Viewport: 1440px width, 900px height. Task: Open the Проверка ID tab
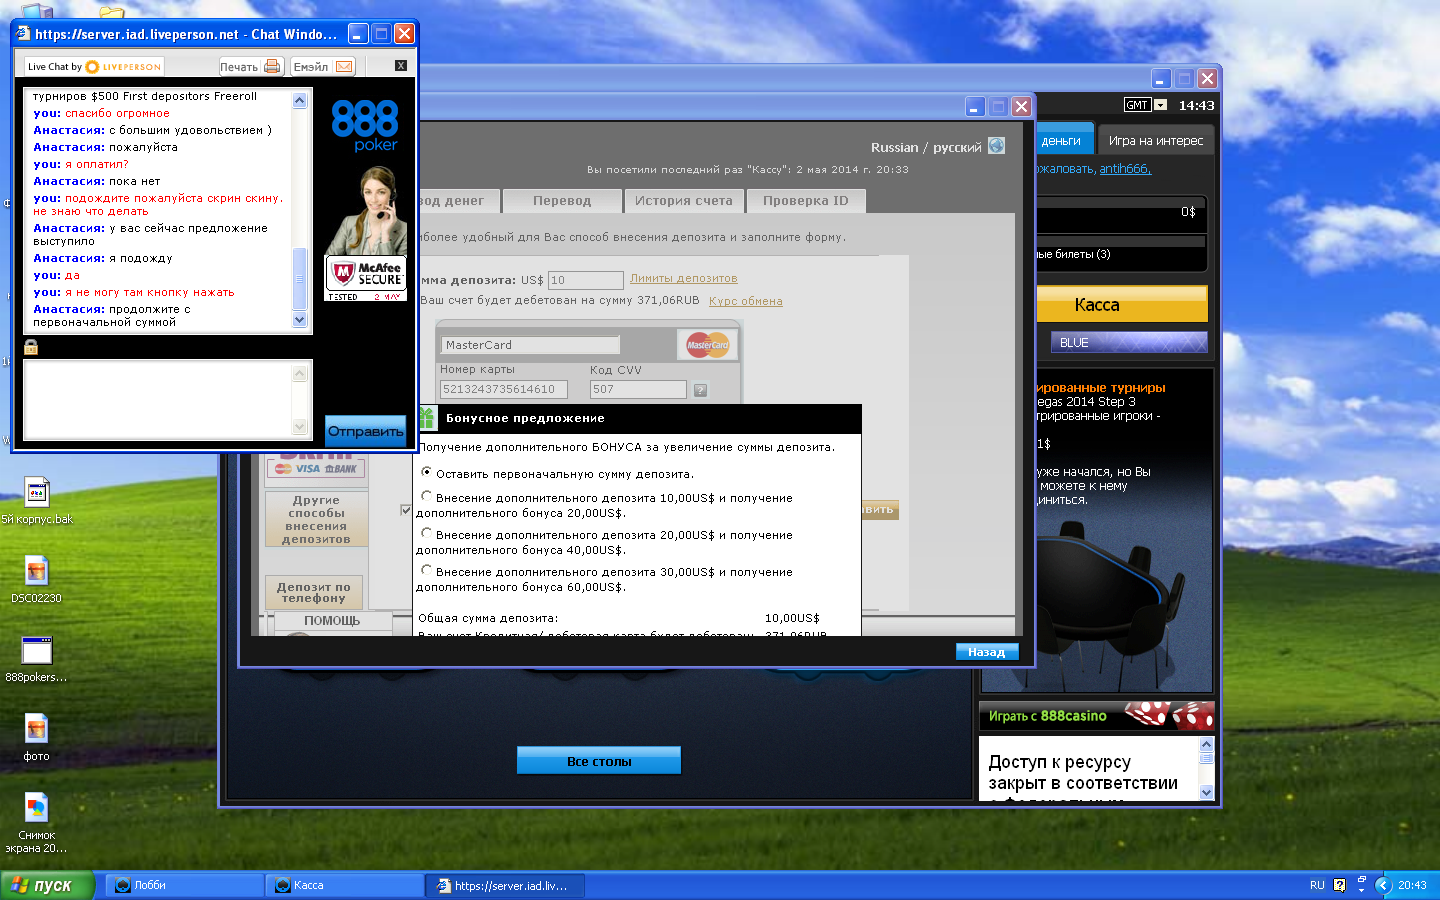pos(806,201)
